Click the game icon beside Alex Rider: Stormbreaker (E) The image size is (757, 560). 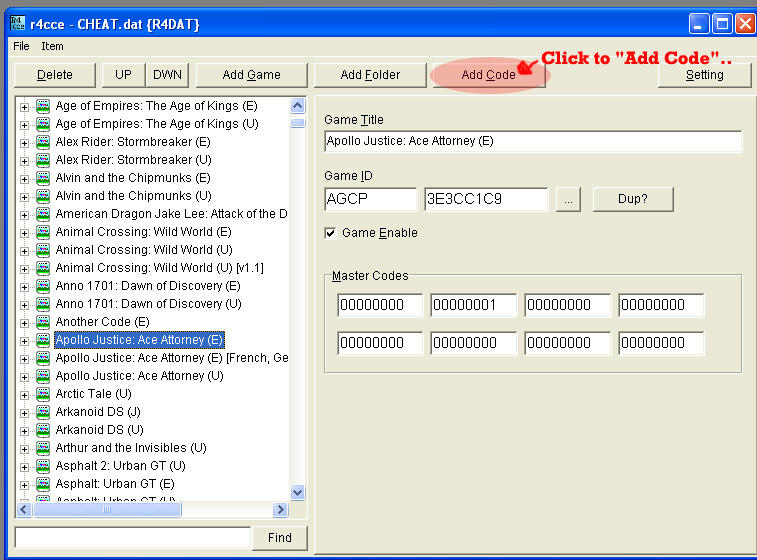pyautogui.click(x=43, y=142)
